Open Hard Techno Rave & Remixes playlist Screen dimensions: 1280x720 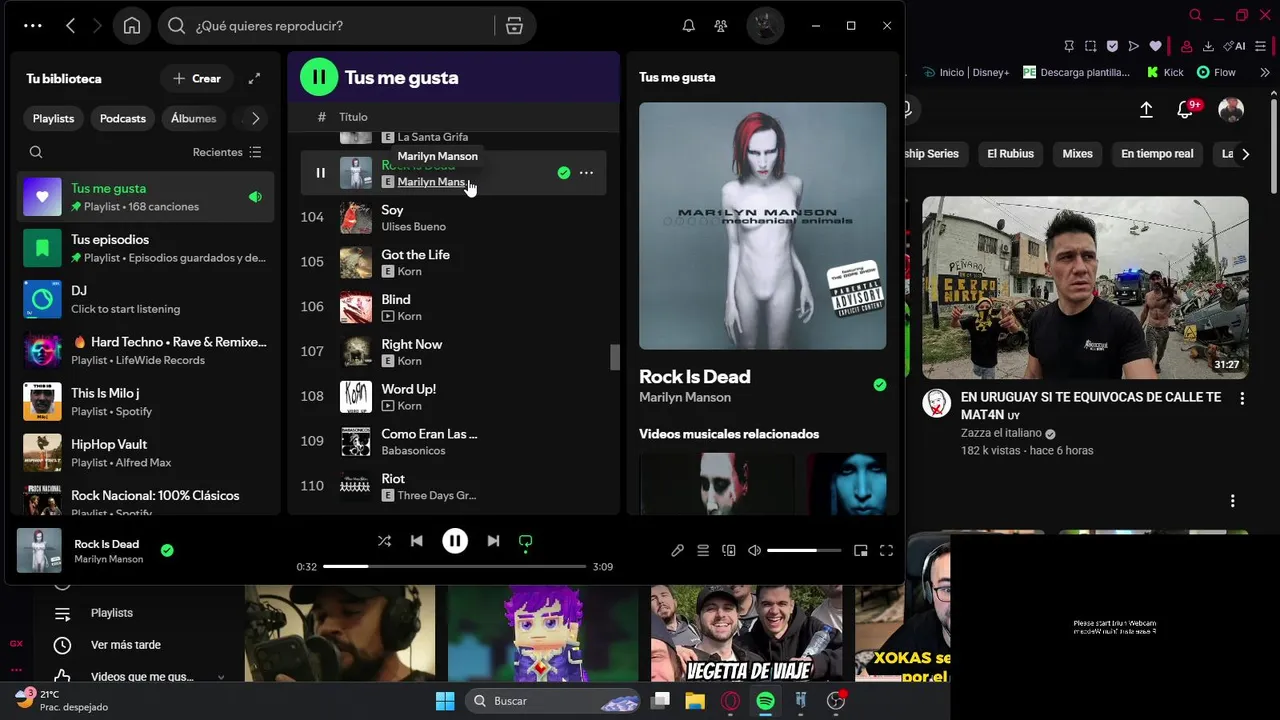146,350
